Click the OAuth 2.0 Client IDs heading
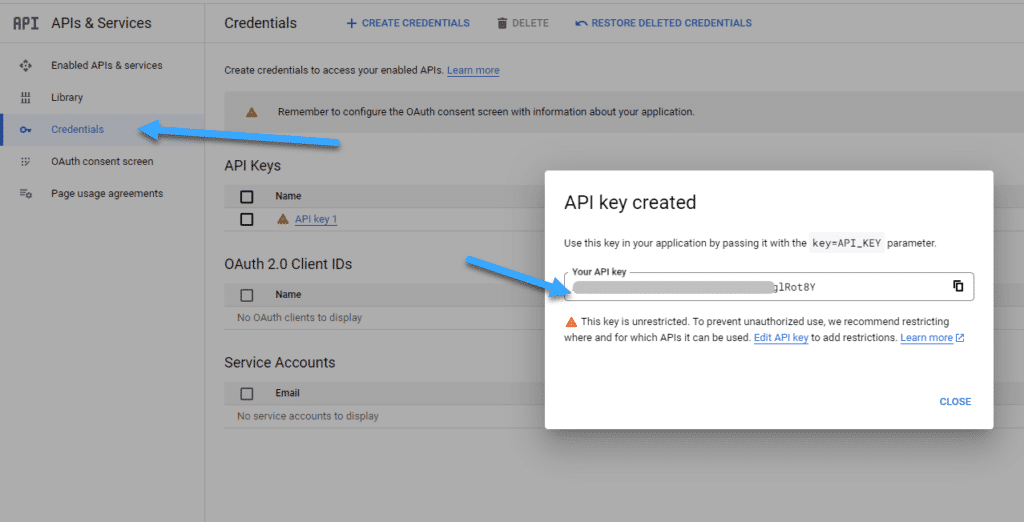 pyautogui.click(x=288, y=264)
